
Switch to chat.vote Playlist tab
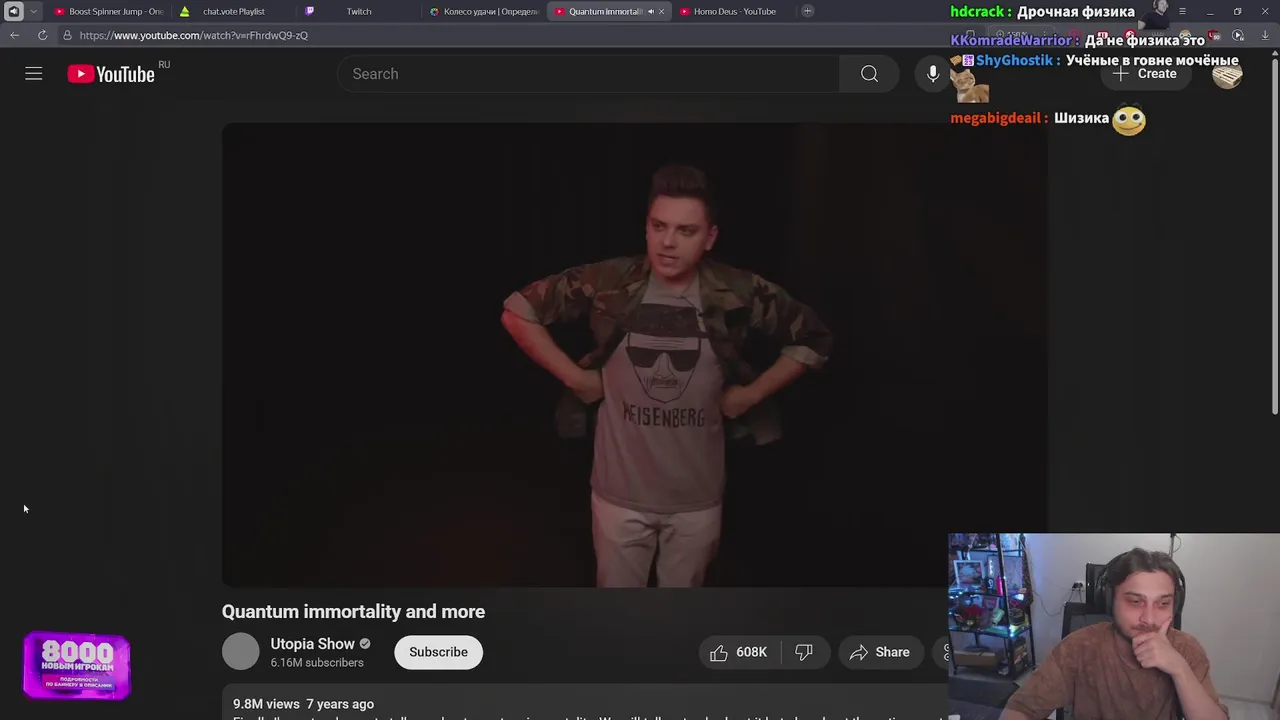click(233, 11)
